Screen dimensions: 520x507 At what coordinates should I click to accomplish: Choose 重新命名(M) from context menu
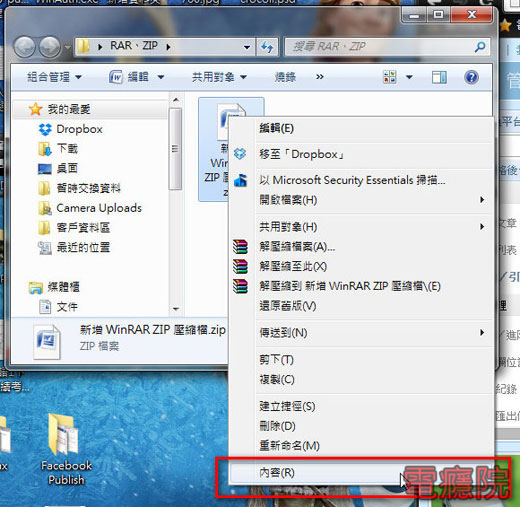361,446
